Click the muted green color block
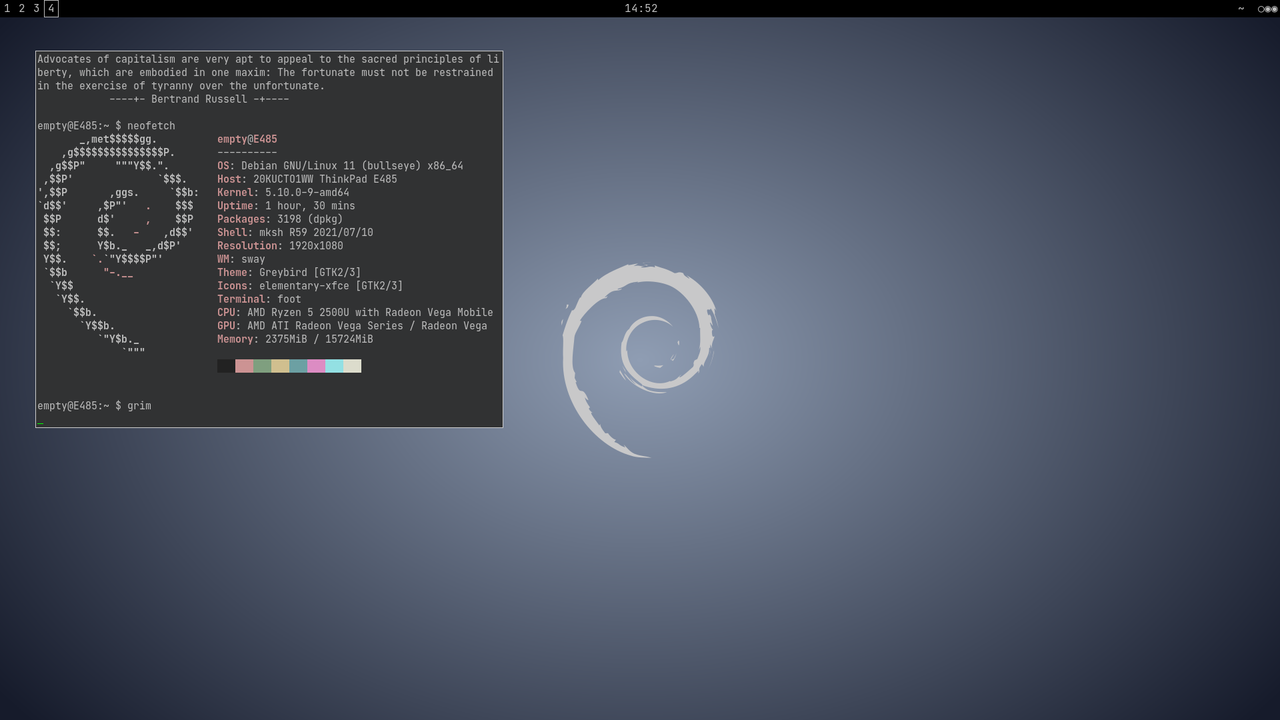1280x720 pixels. (262, 366)
